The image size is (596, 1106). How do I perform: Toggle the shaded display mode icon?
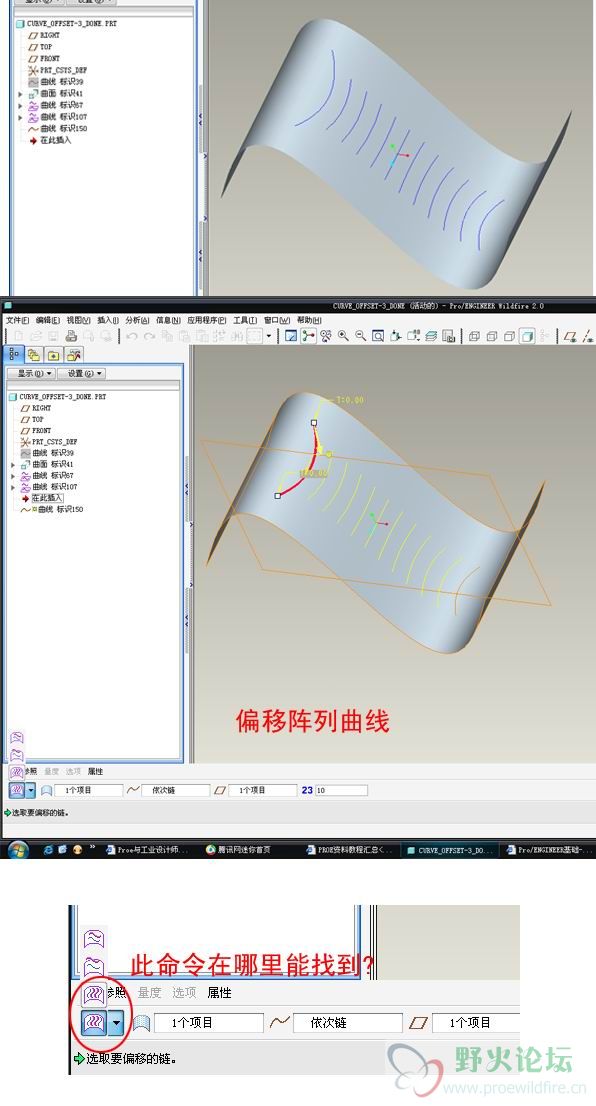527,336
